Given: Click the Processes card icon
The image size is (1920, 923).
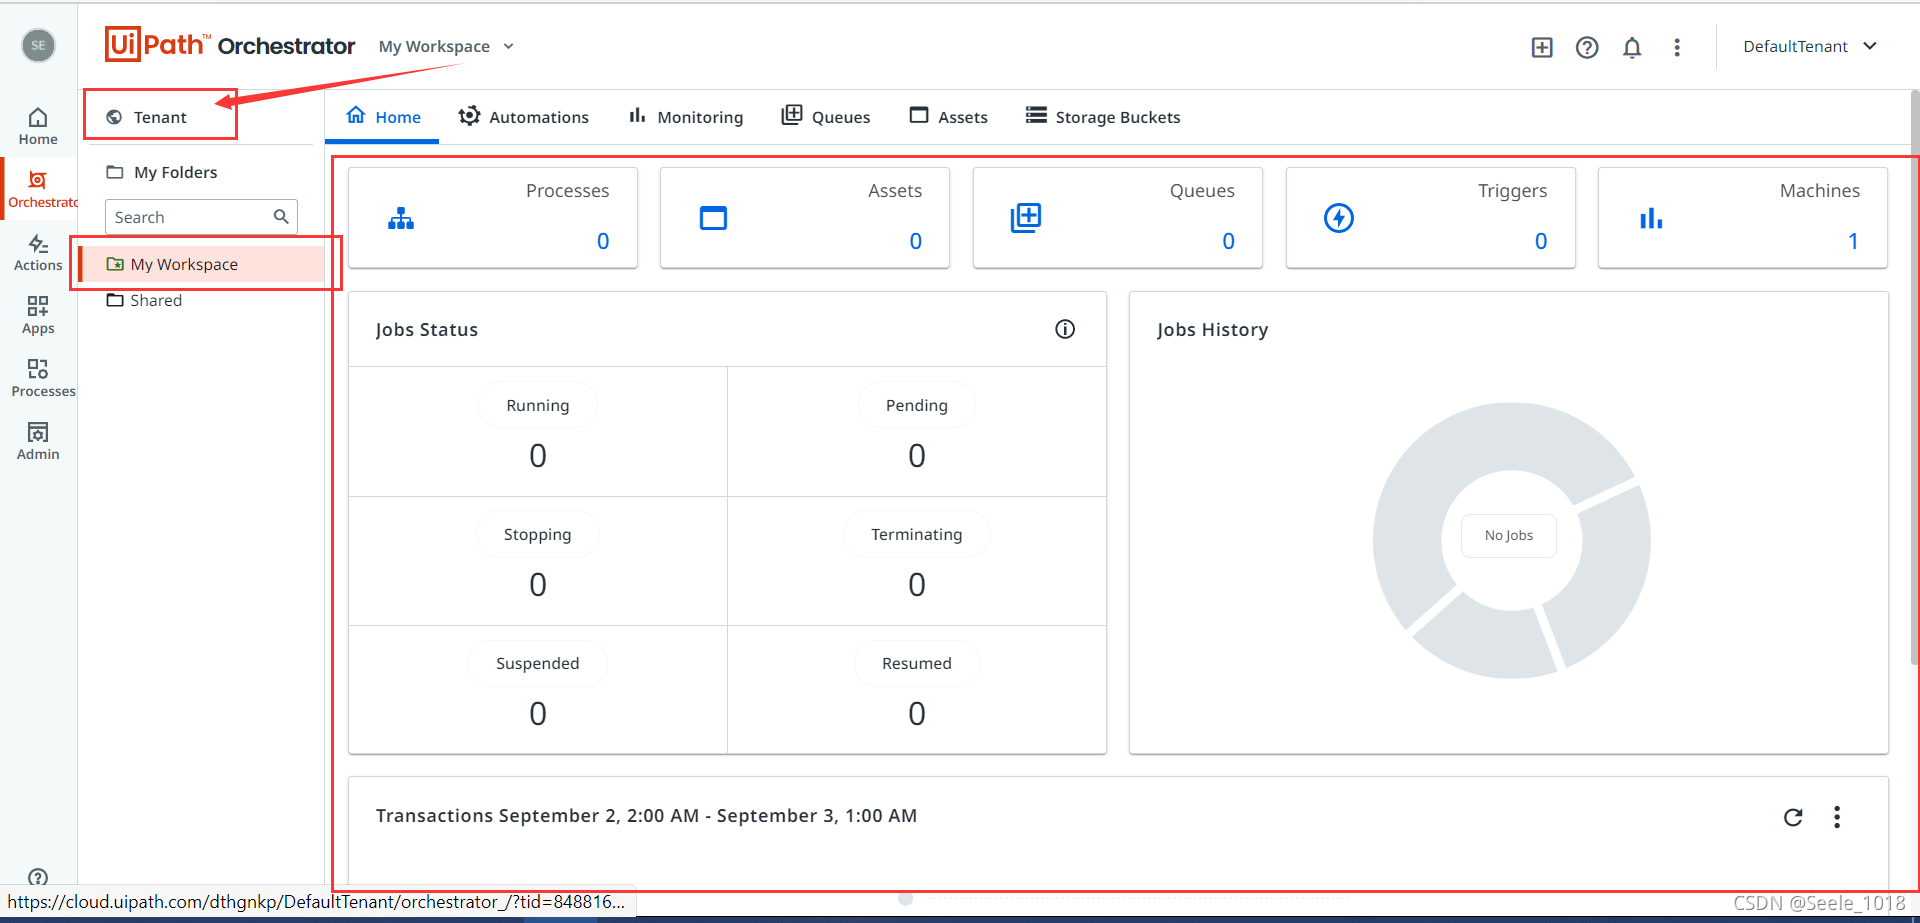Looking at the screenshot, I should click(x=401, y=218).
